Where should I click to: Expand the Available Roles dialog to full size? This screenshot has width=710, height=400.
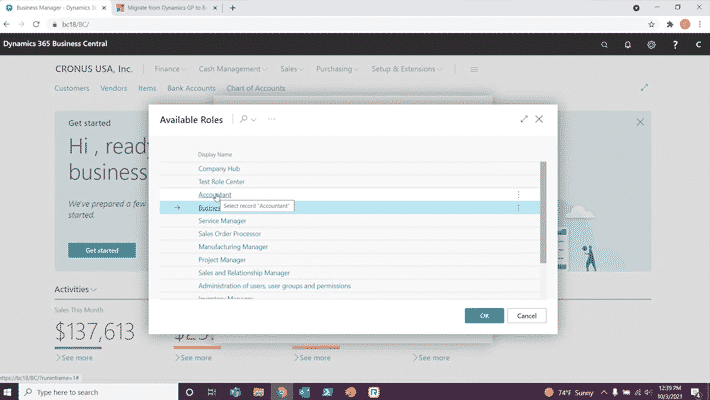[524, 119]
